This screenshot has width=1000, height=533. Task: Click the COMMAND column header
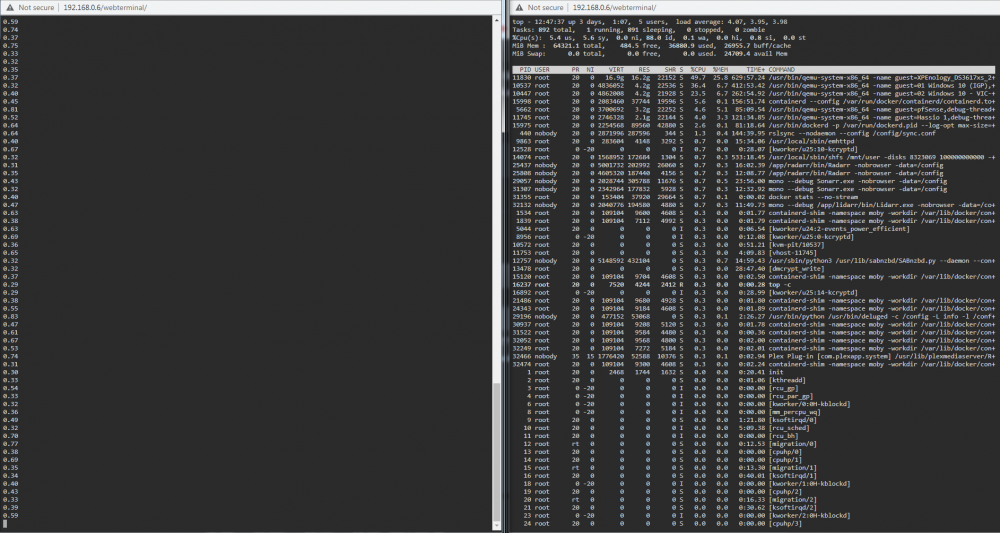coord(782,69)
